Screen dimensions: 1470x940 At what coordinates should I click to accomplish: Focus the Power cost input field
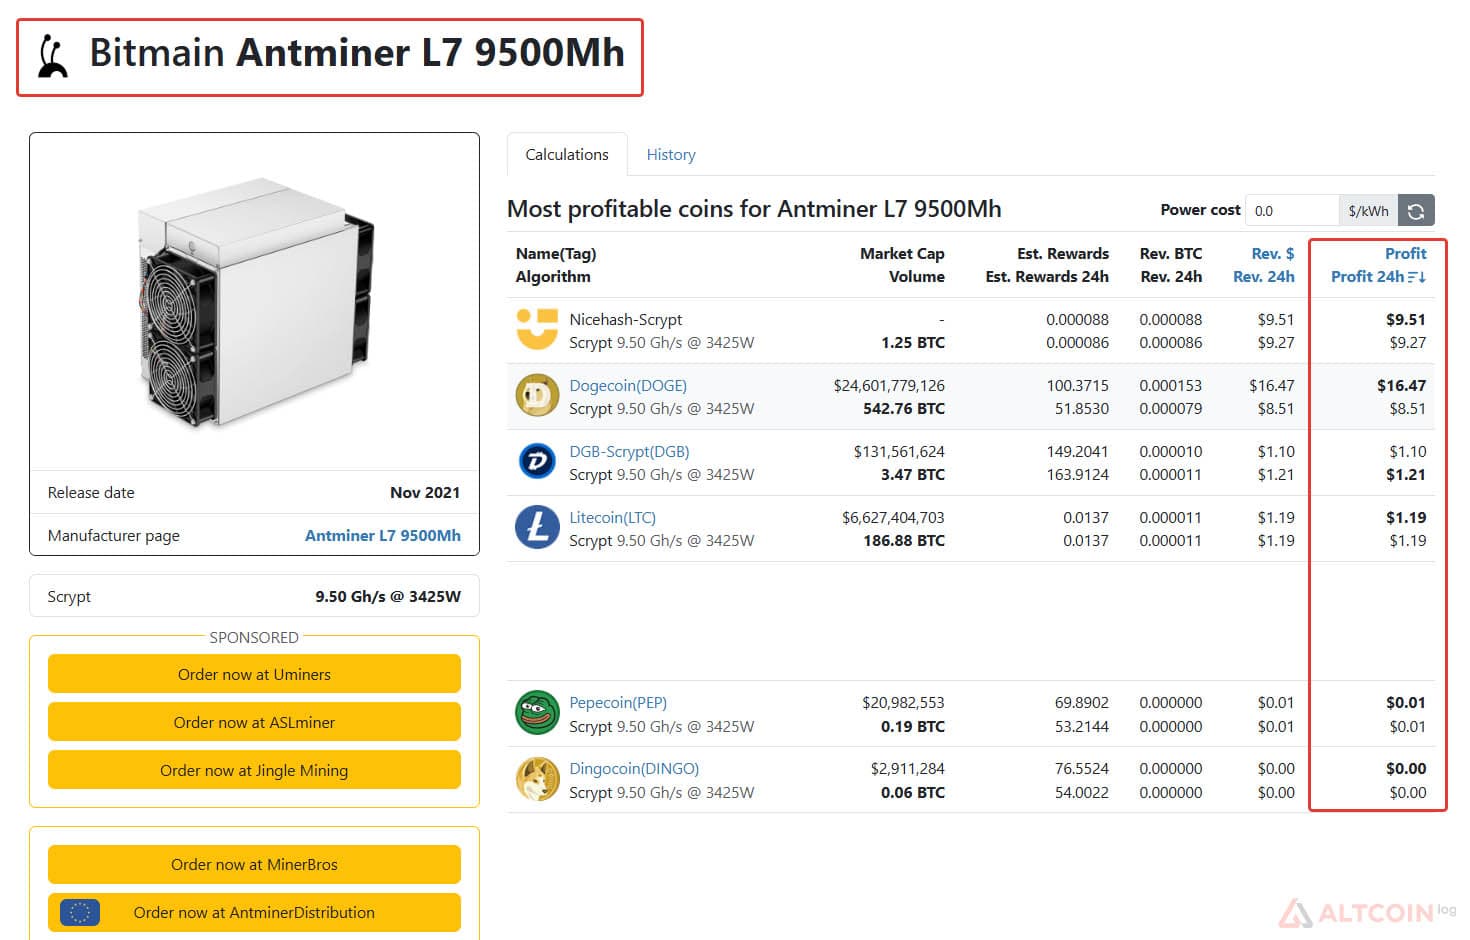[1291, 211]
